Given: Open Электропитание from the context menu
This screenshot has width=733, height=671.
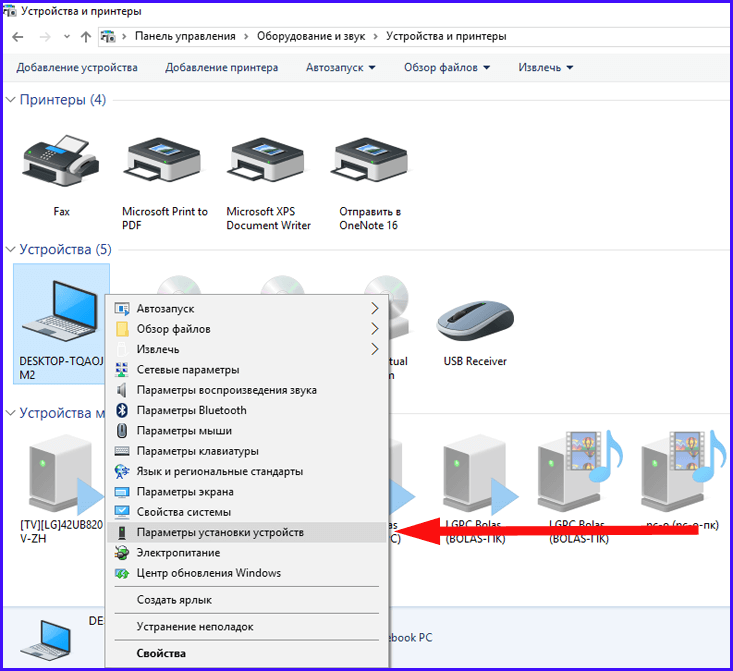Looking at the screenshot, I should tap(178, 553).
